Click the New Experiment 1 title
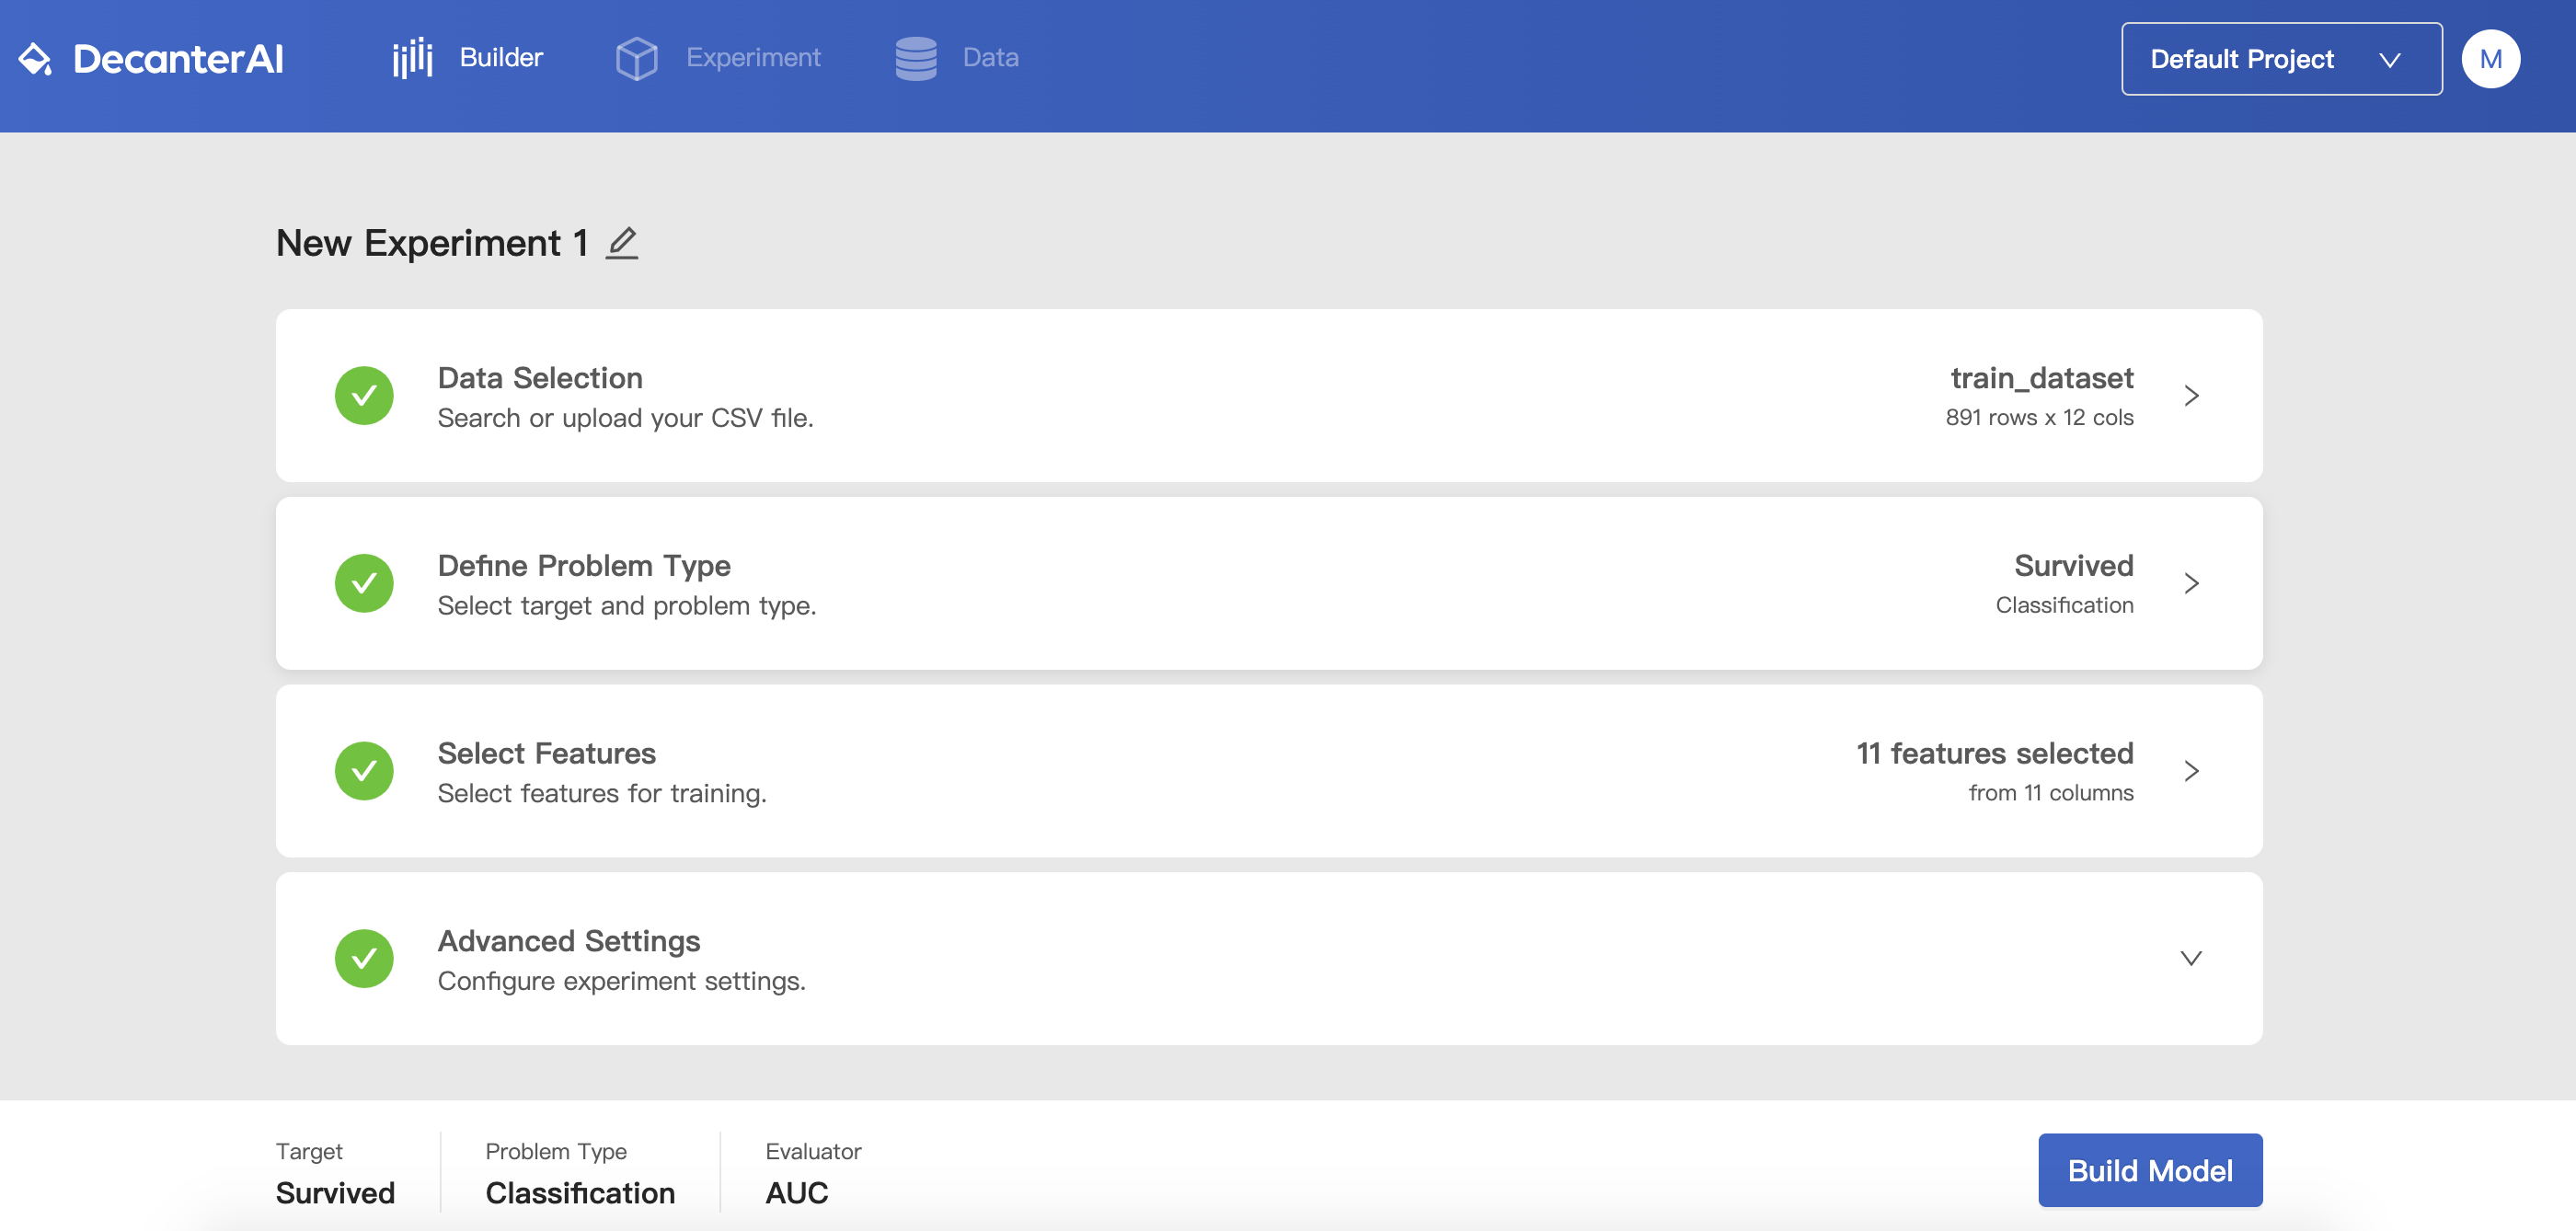Image resolution: width=2576 pixels, height=1231 pixels. tap(431, 243)
